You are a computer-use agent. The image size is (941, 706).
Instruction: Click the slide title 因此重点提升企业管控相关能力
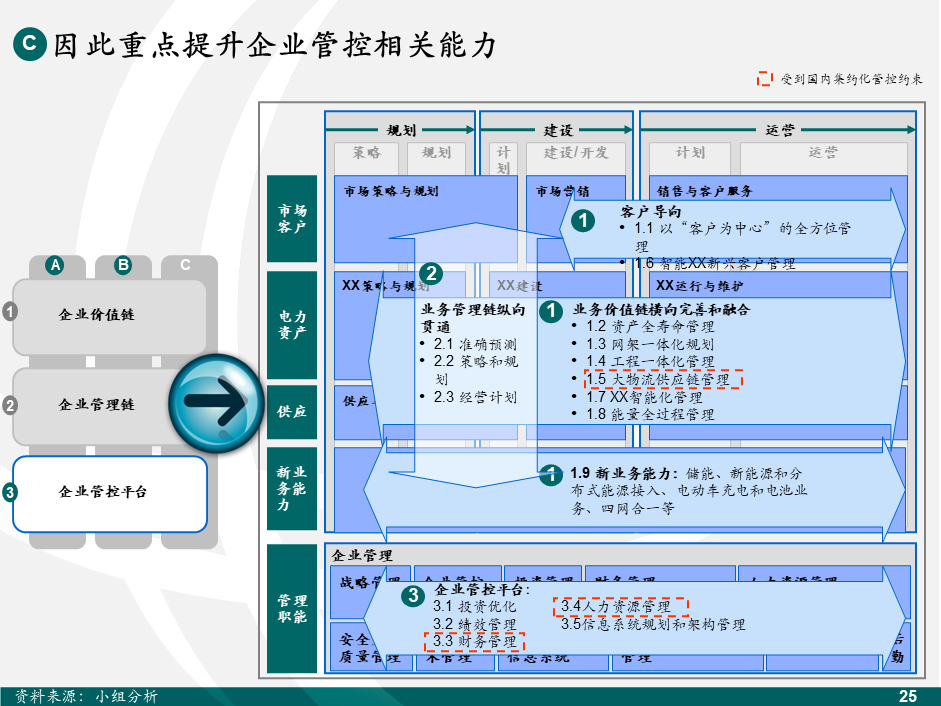[275, 45]
